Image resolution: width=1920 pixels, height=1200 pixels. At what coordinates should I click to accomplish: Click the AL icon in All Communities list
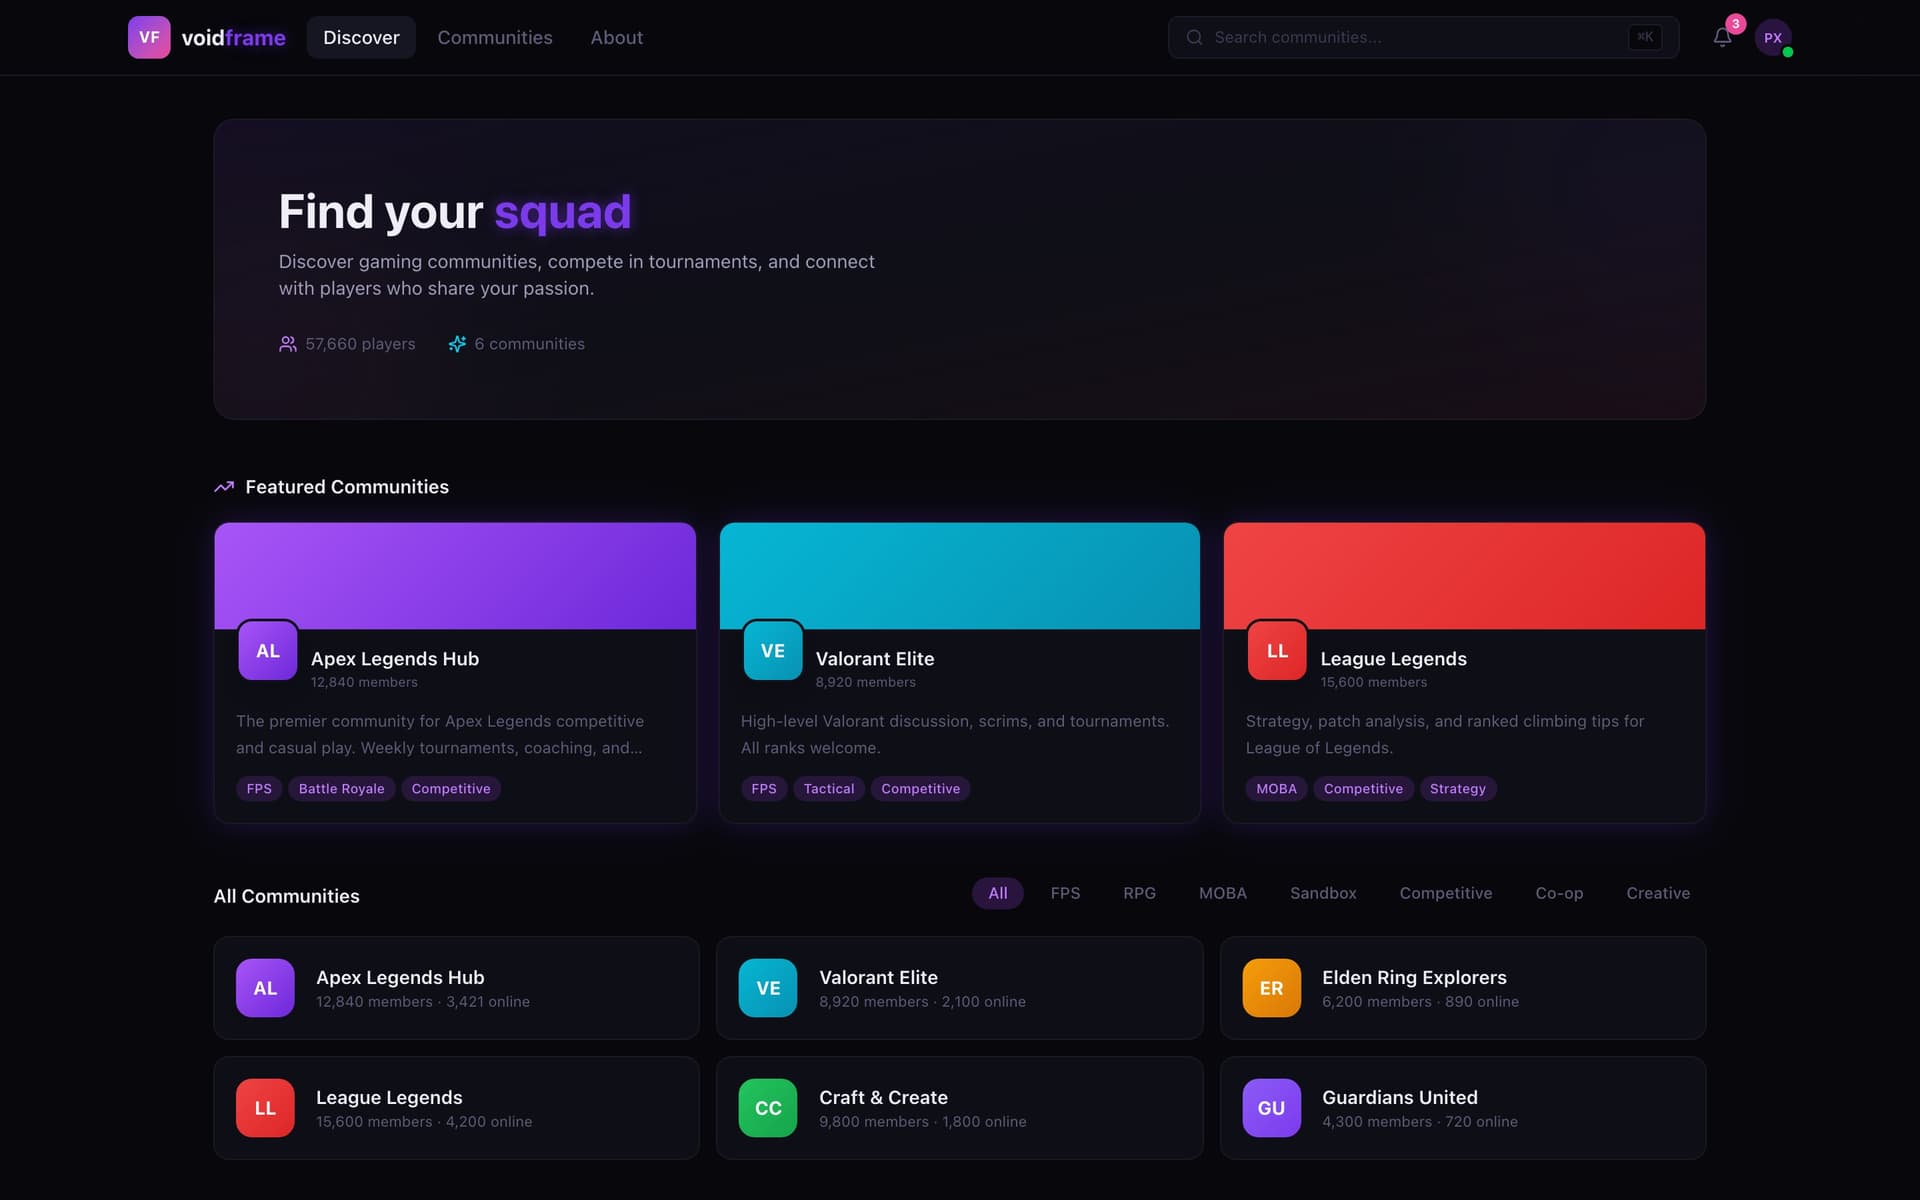pos(265,988)
